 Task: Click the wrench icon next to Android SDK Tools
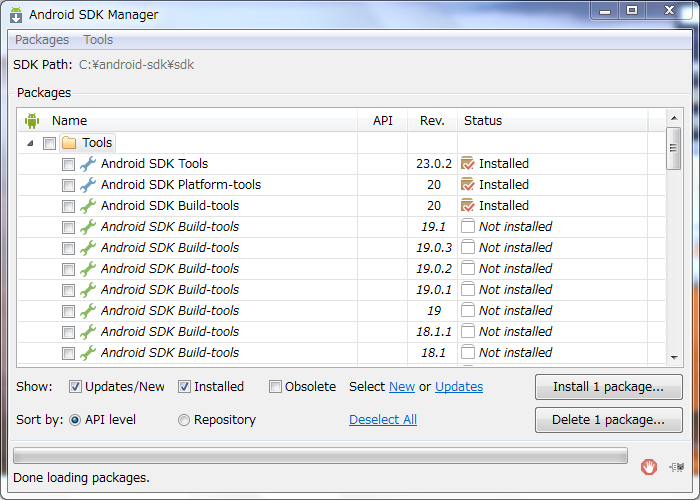coord(88,164)
